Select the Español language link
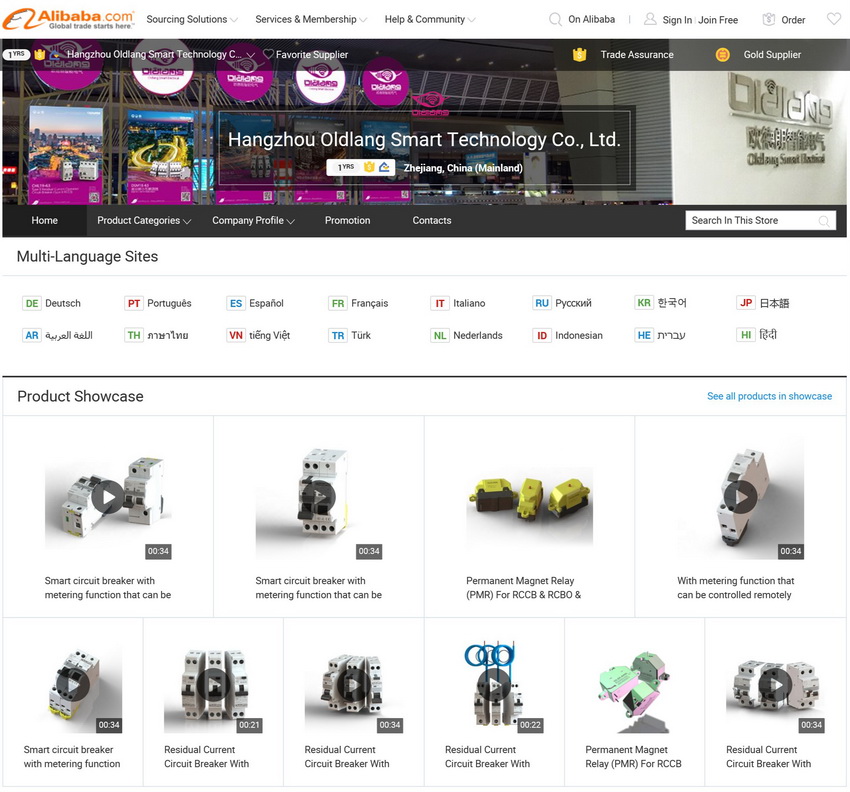Viewport: 850px width, 792px height. pyautogui.click(x=266, y=303)
